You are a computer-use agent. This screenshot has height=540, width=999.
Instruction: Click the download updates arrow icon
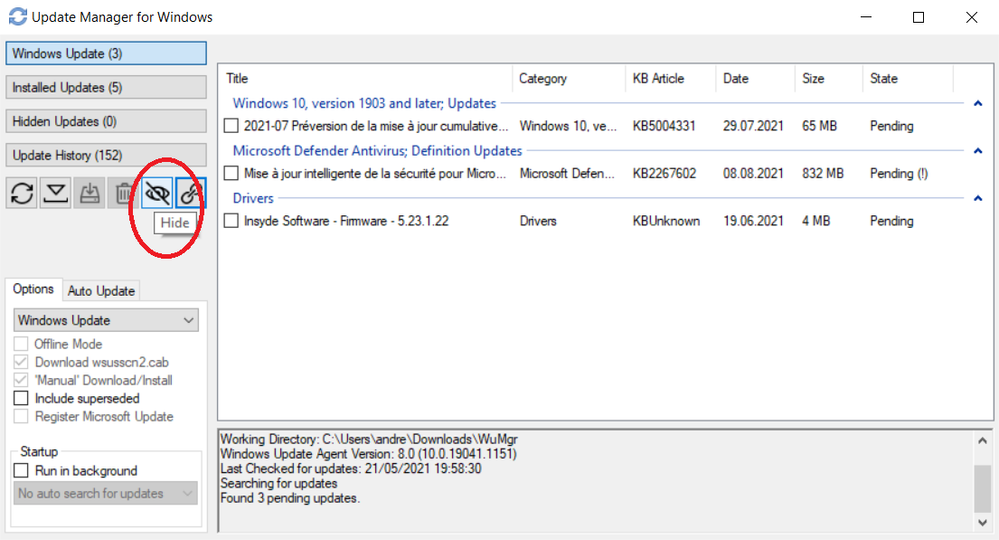click(56, 193)
